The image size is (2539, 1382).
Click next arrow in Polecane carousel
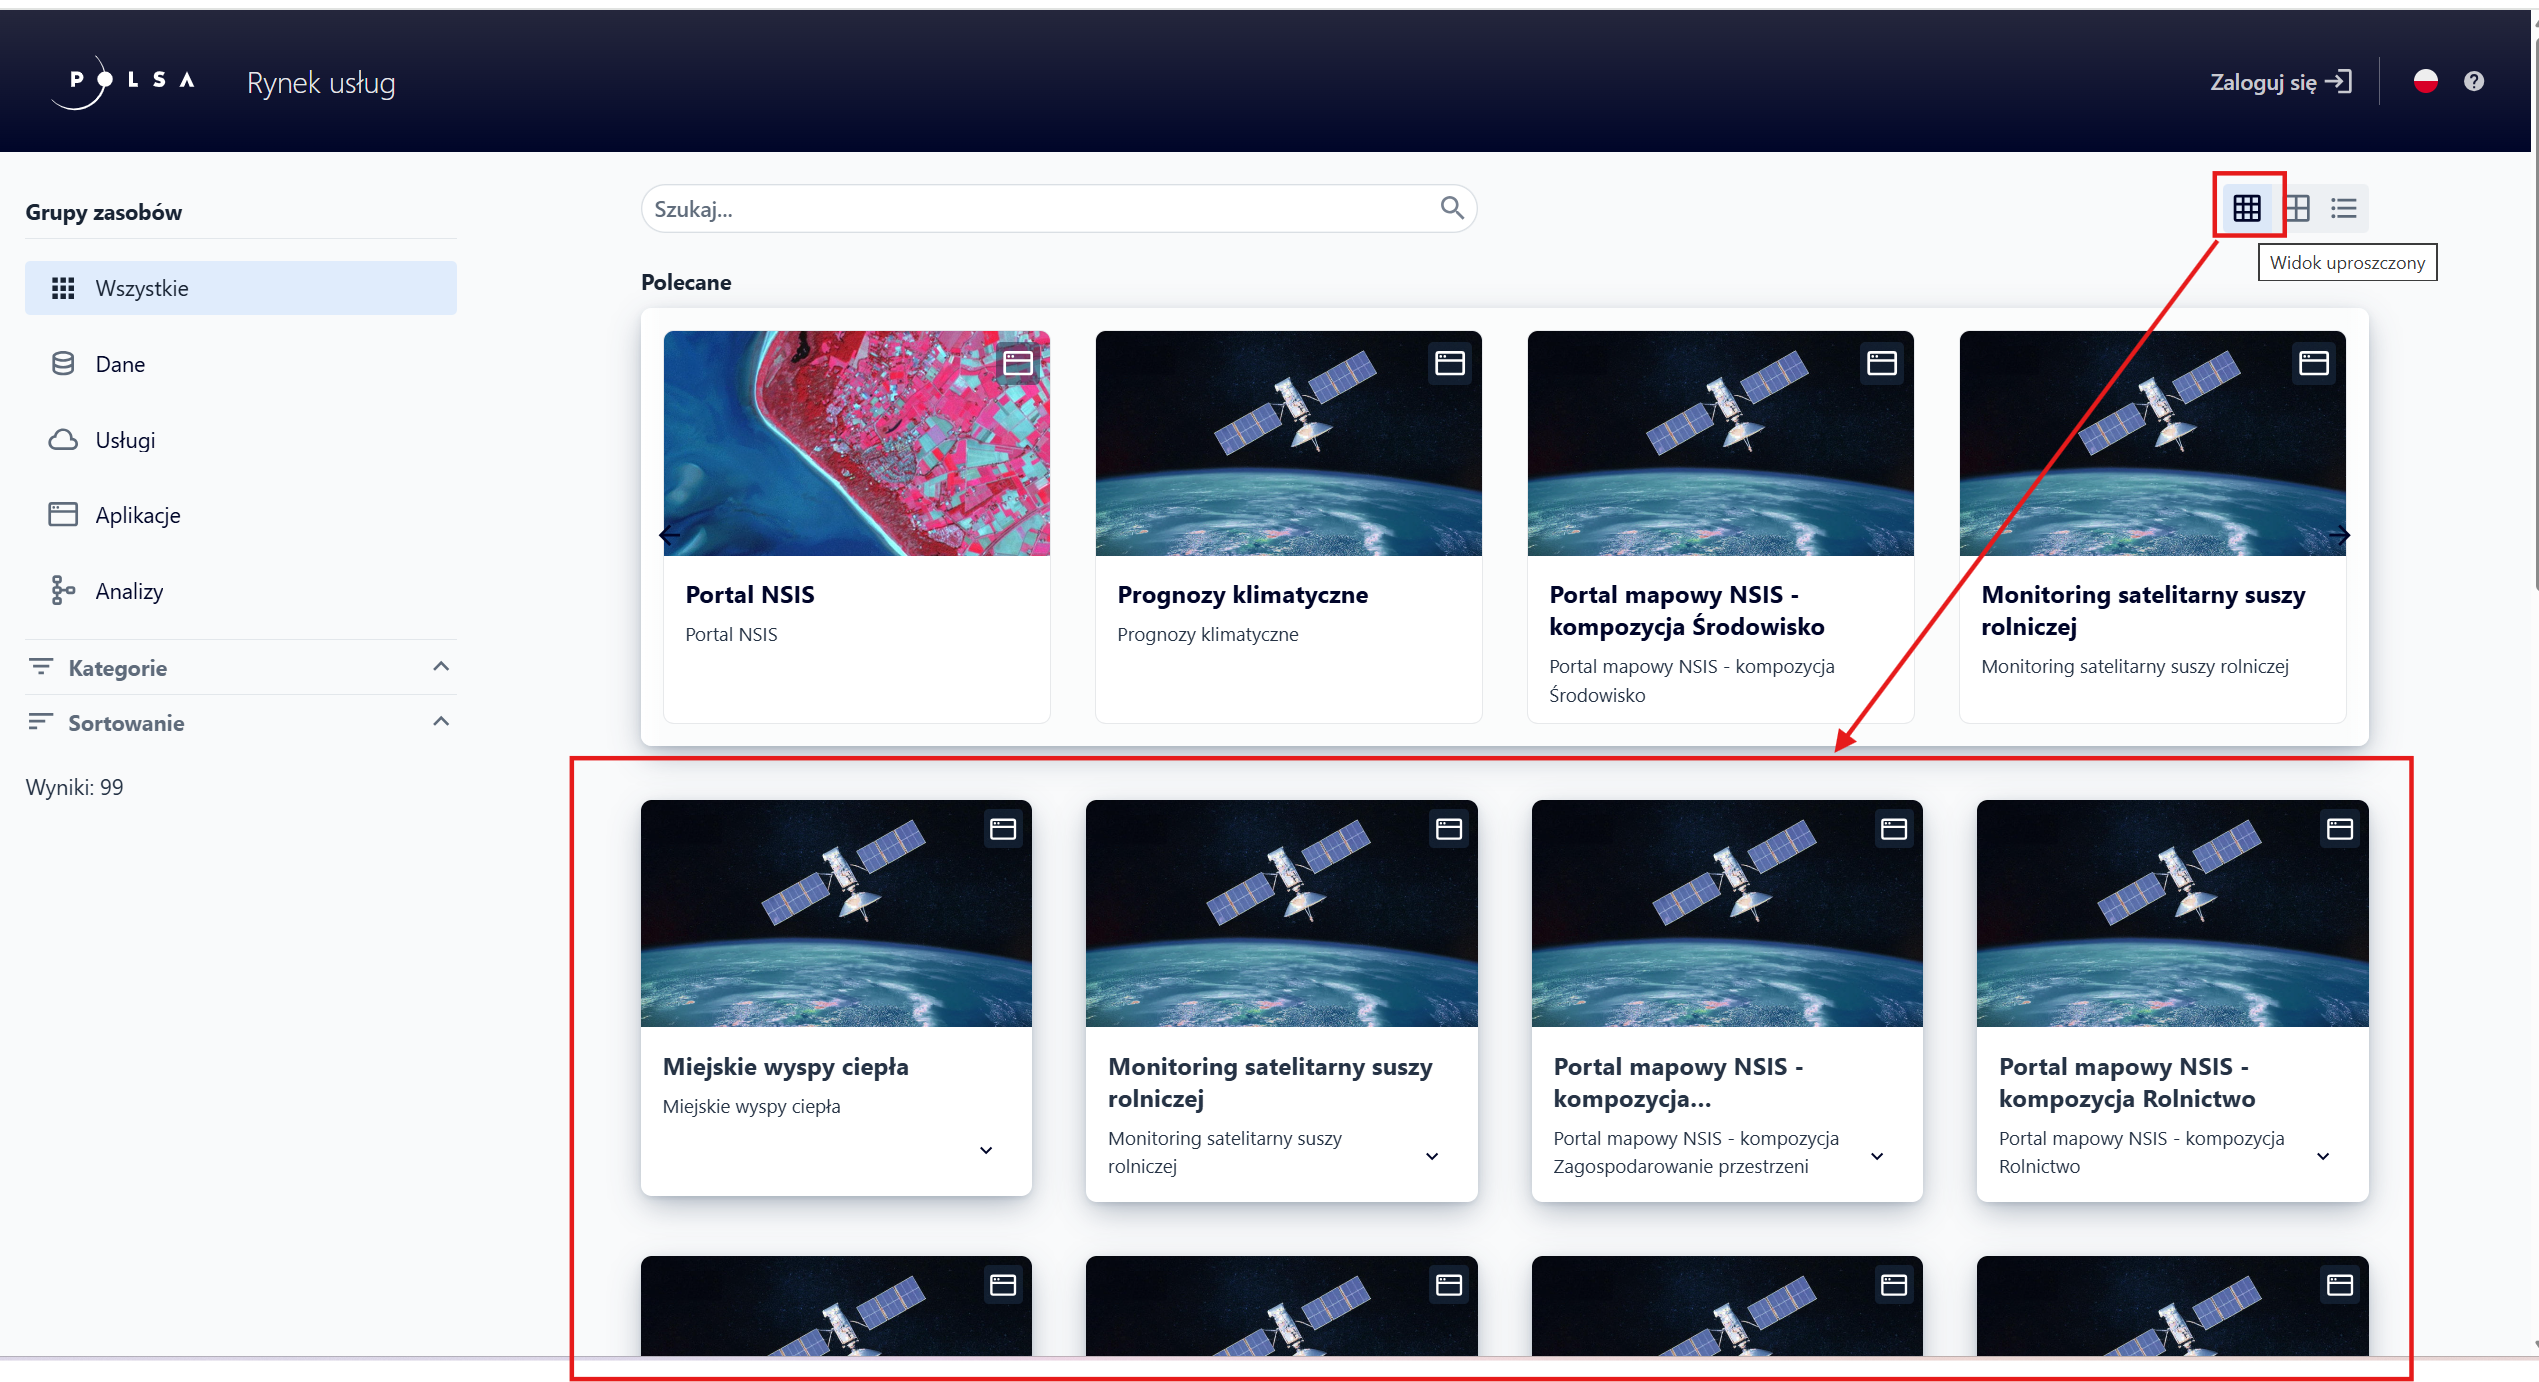(x=2339, y=536)
